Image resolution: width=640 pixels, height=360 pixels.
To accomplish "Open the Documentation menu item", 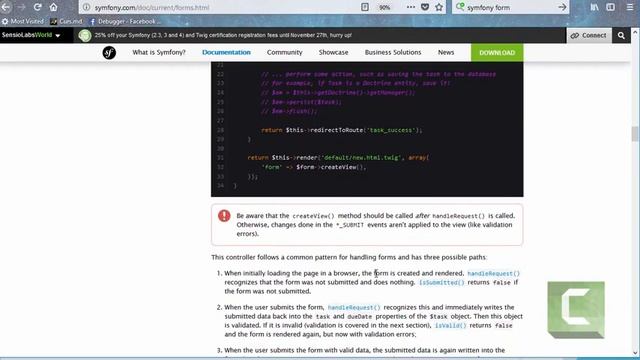I will (x=226, y=52).
